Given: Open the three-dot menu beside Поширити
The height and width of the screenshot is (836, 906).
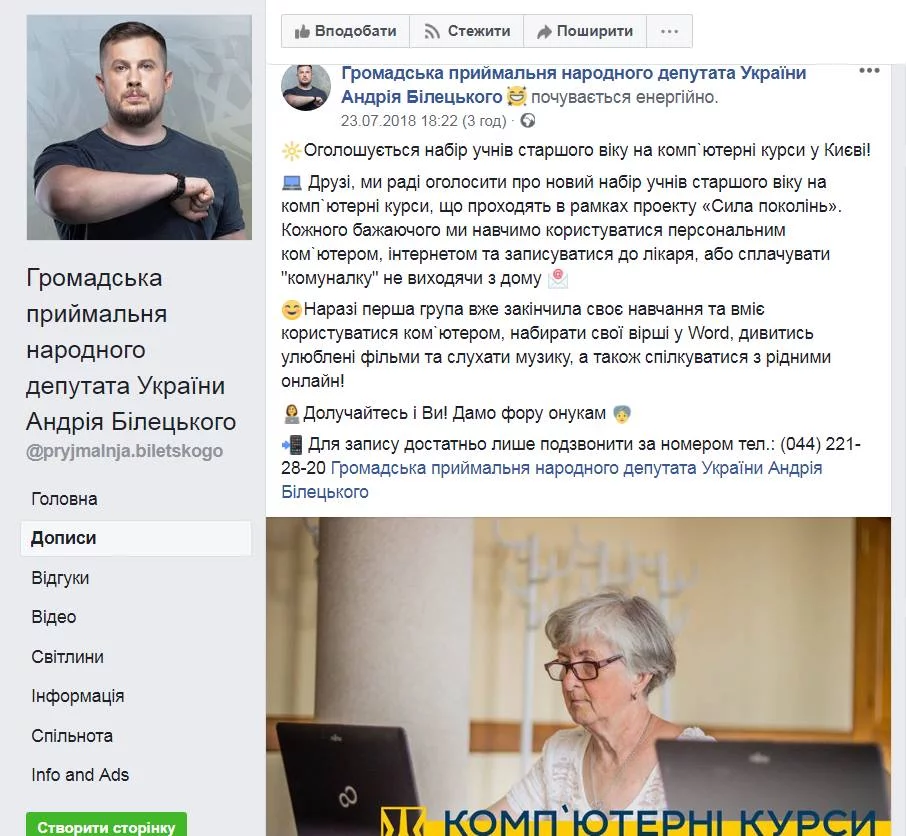Looking at the screenshot, I should tap(669, 31).
